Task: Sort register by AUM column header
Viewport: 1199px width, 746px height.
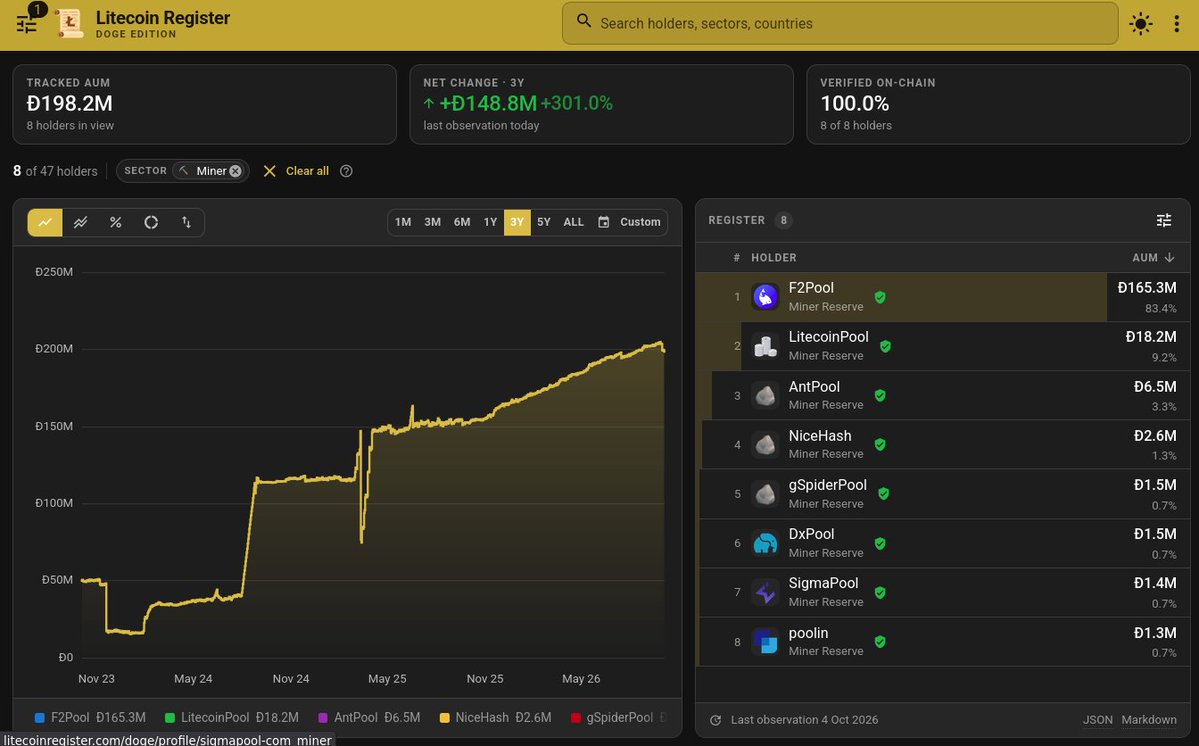Action: [x=1152, y=258]
